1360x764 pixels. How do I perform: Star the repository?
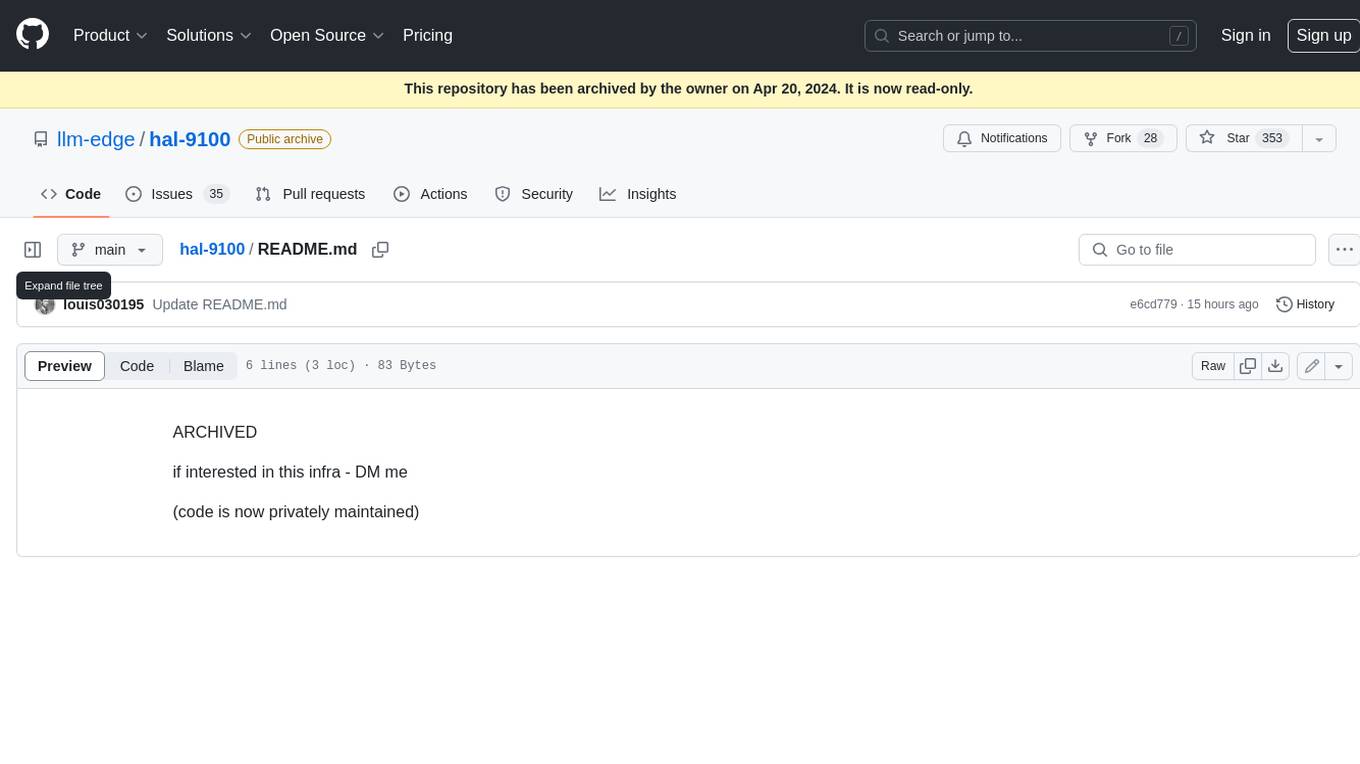coord(1243,138)
